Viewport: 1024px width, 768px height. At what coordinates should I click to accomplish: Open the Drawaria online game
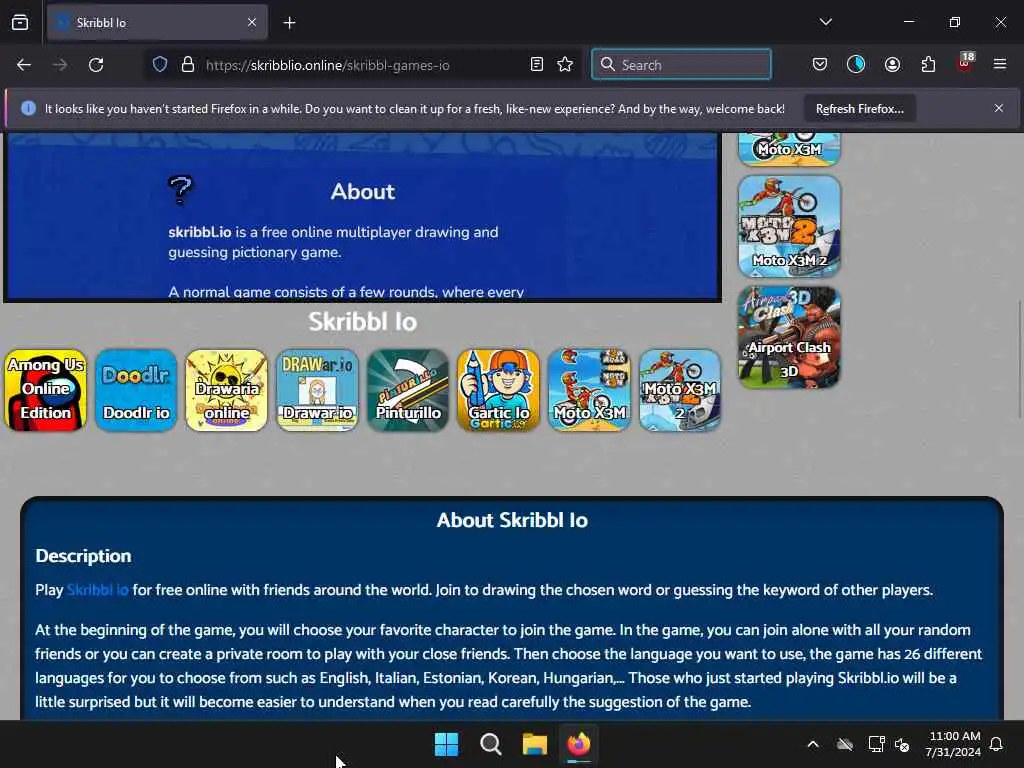(227, 390)
